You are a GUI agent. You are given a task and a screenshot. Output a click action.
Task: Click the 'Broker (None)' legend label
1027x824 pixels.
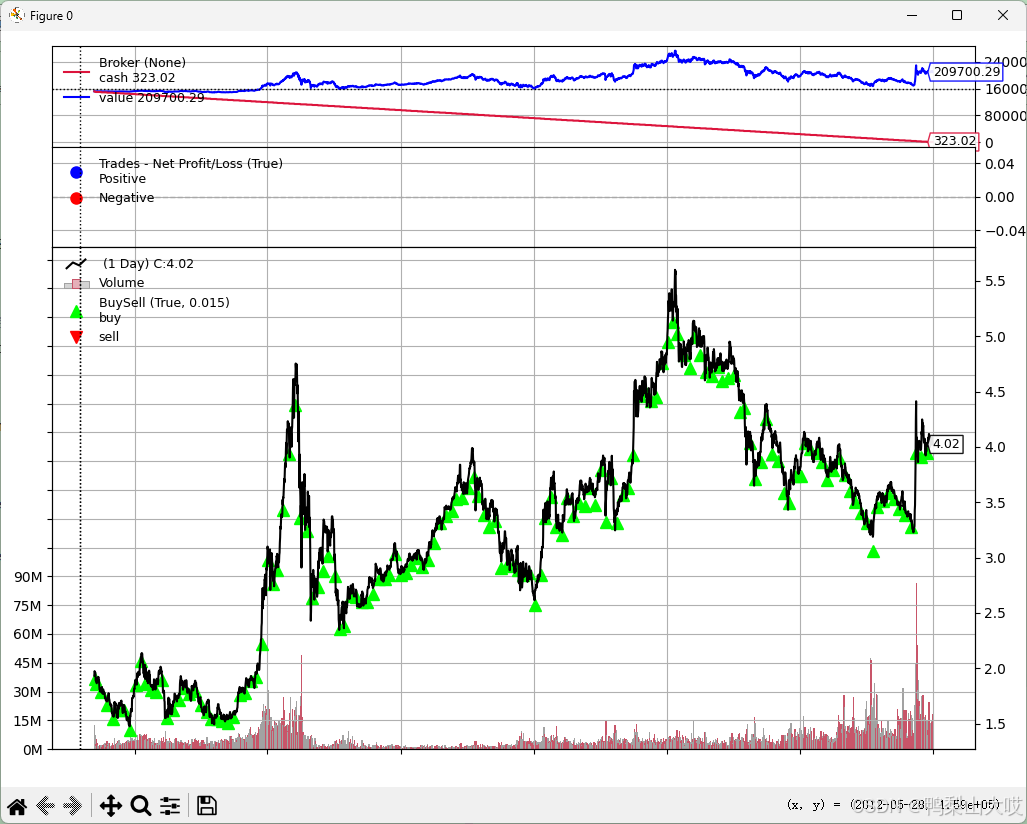tap(142, 62)
